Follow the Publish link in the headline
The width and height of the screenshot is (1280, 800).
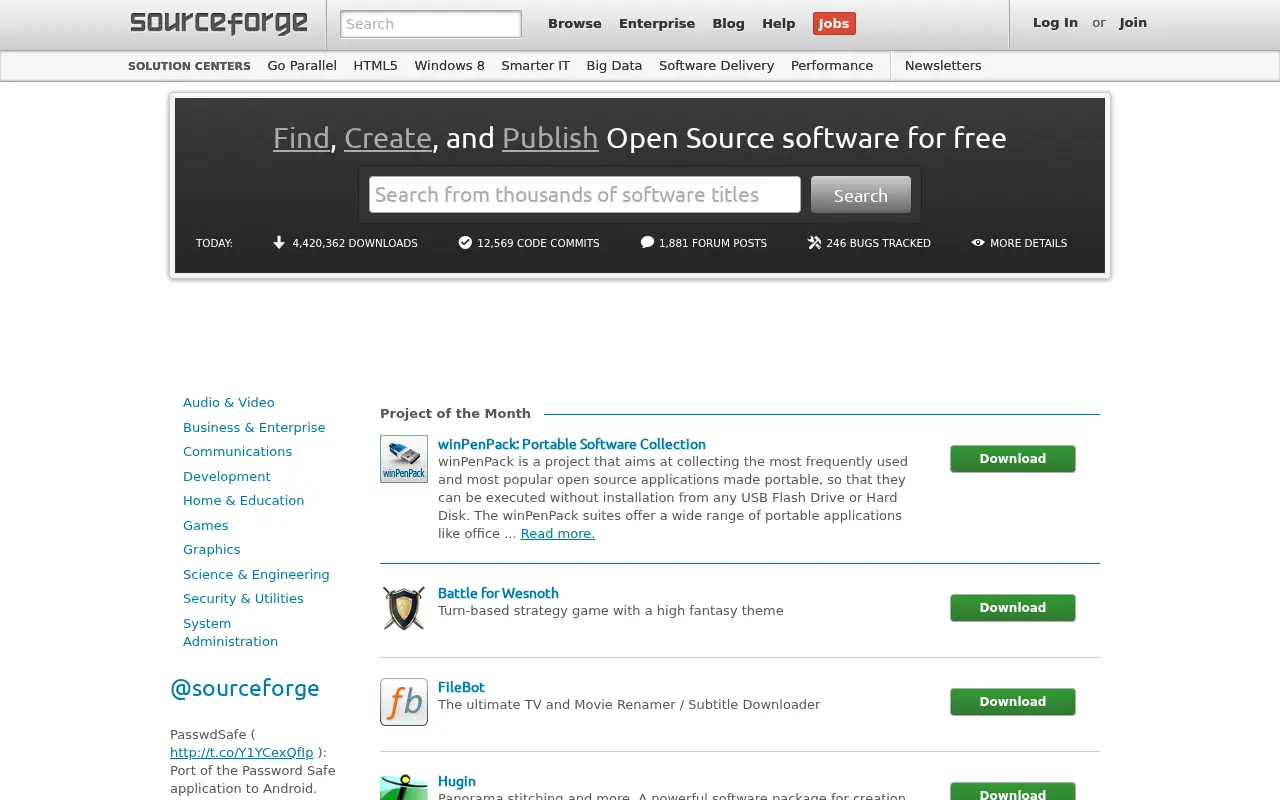tap(550, 138)
